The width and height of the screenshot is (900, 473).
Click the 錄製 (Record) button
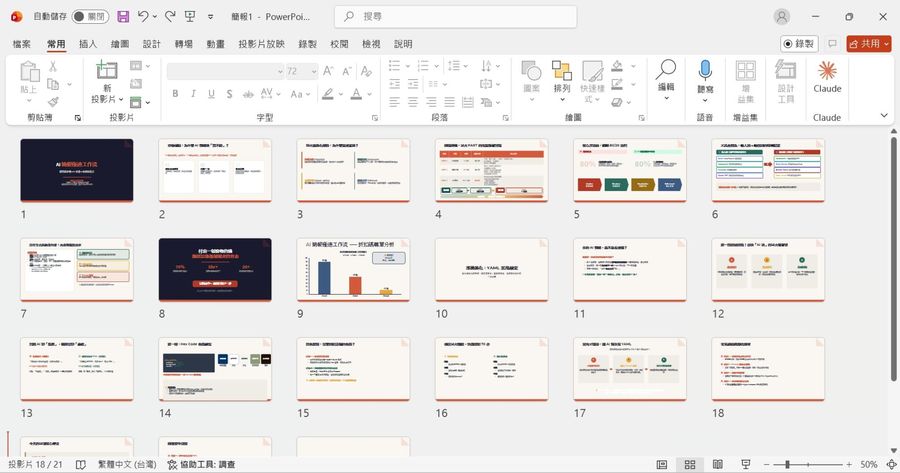pos(799,44)
